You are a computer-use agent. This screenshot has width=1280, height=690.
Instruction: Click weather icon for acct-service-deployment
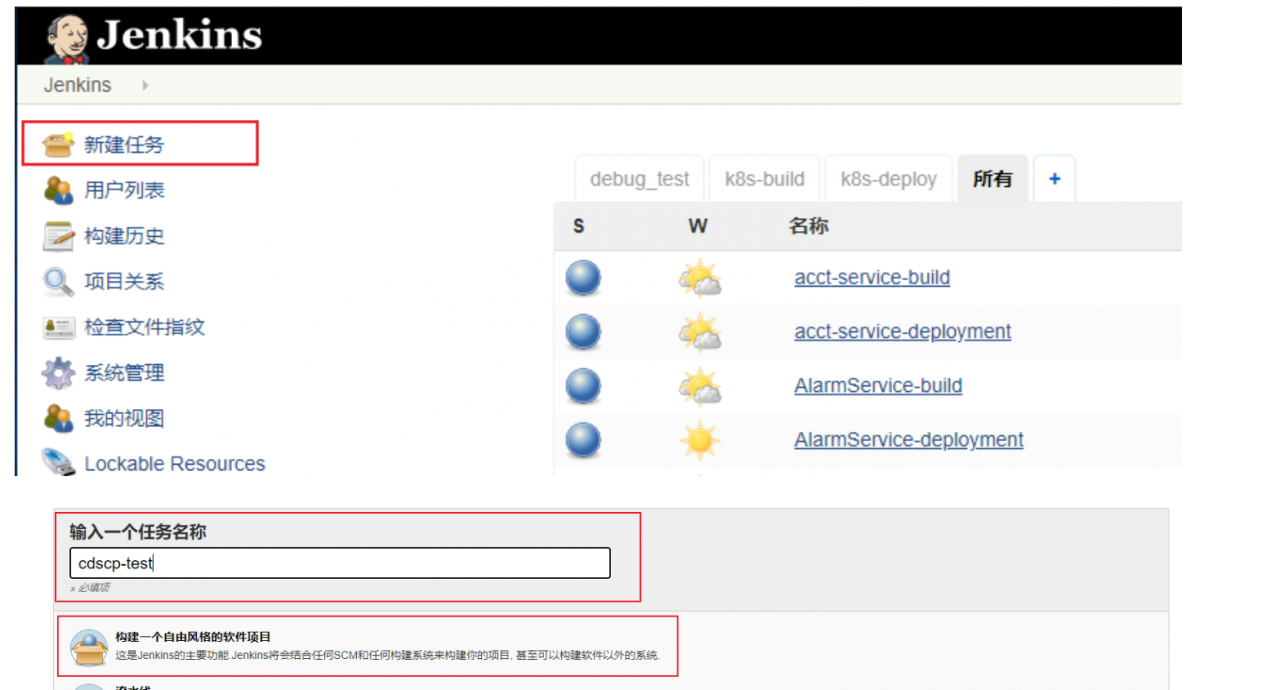click(700, 333)
